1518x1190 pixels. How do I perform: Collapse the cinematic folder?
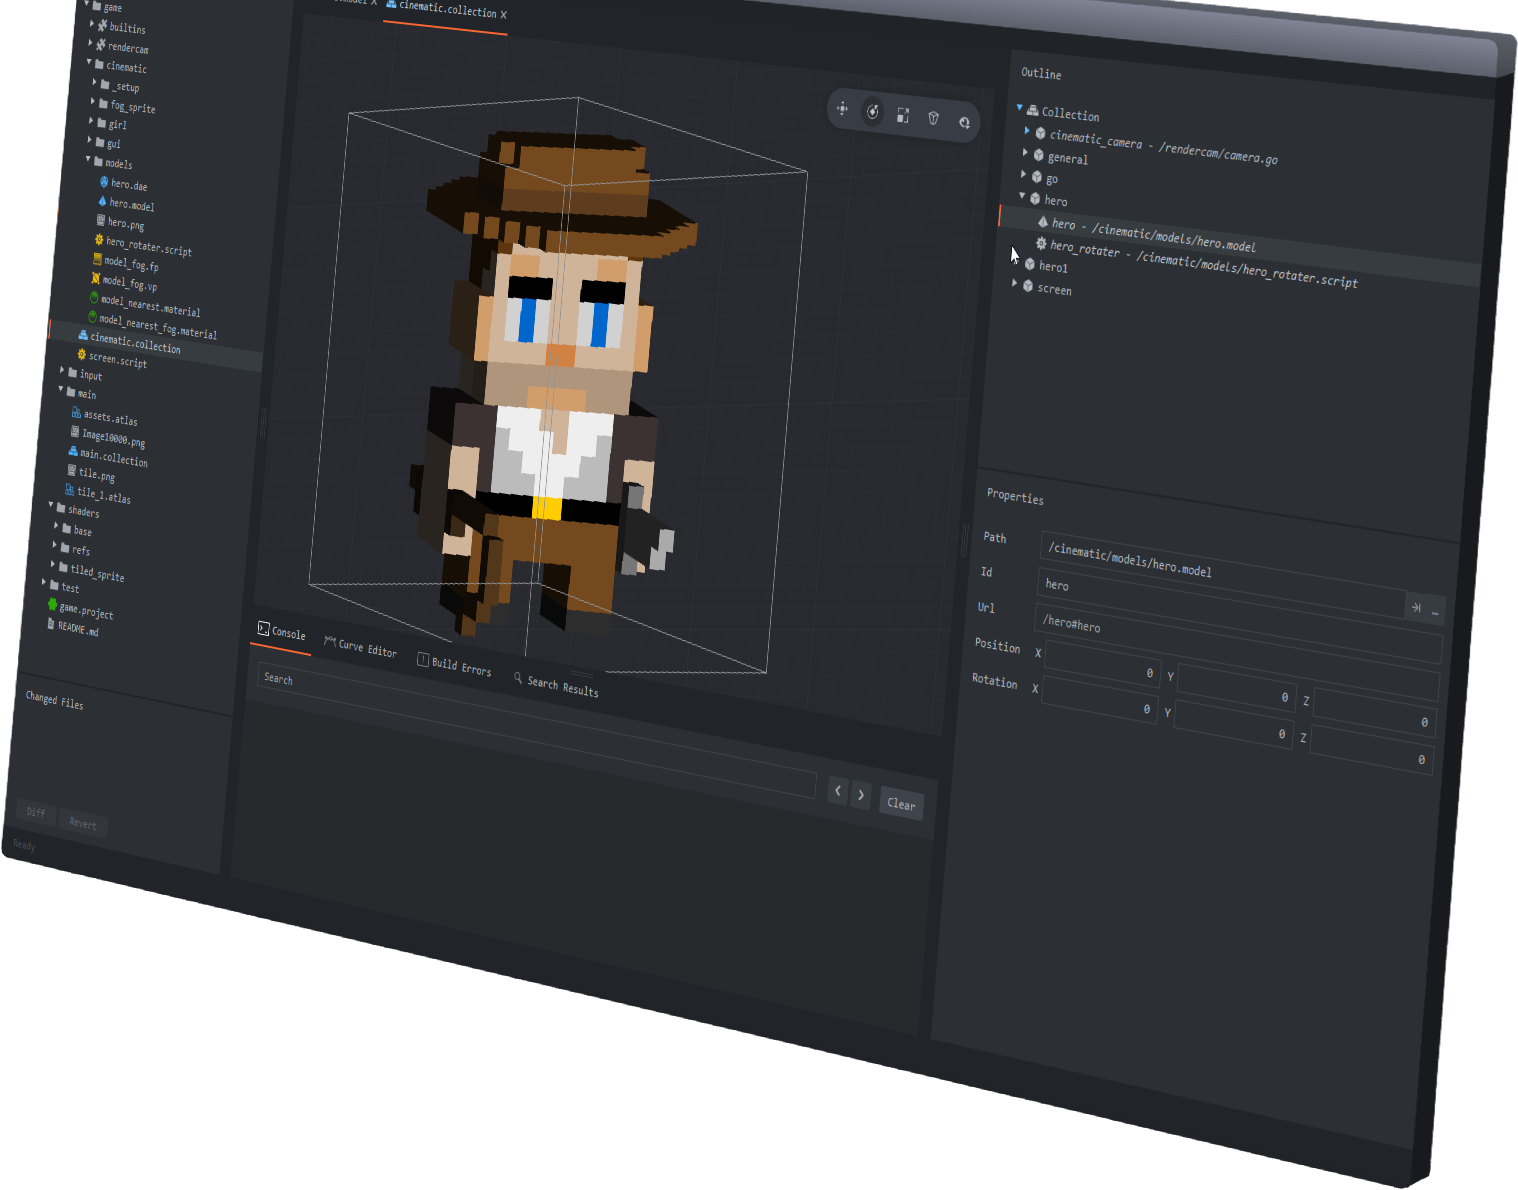[89, 62]
